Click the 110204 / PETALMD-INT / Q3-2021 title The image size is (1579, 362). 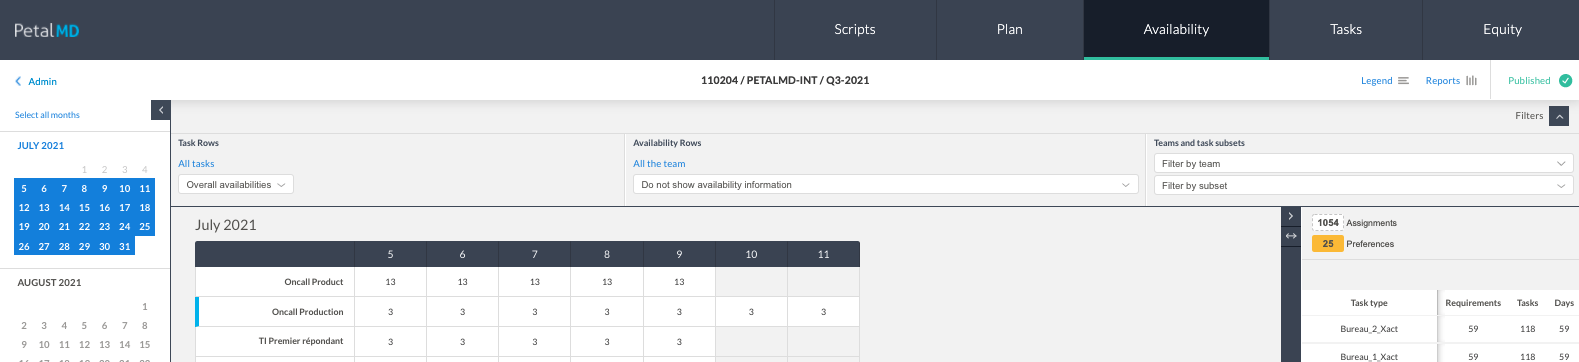pyautogui.click(x=785, y=80)
